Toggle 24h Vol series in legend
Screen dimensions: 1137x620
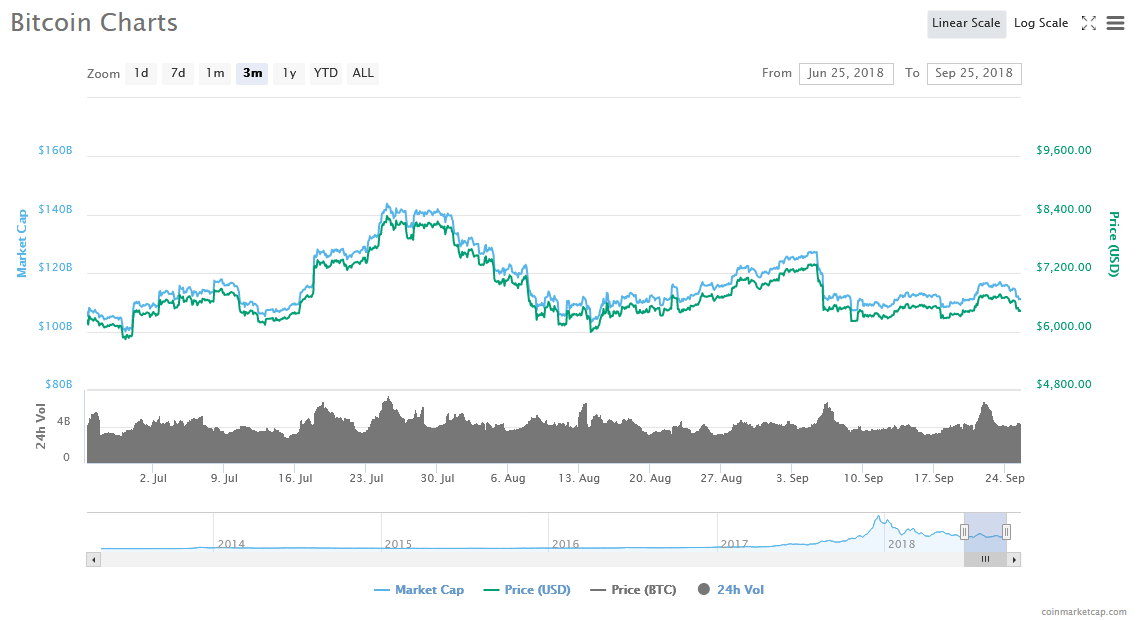click(x=731, y=590)
